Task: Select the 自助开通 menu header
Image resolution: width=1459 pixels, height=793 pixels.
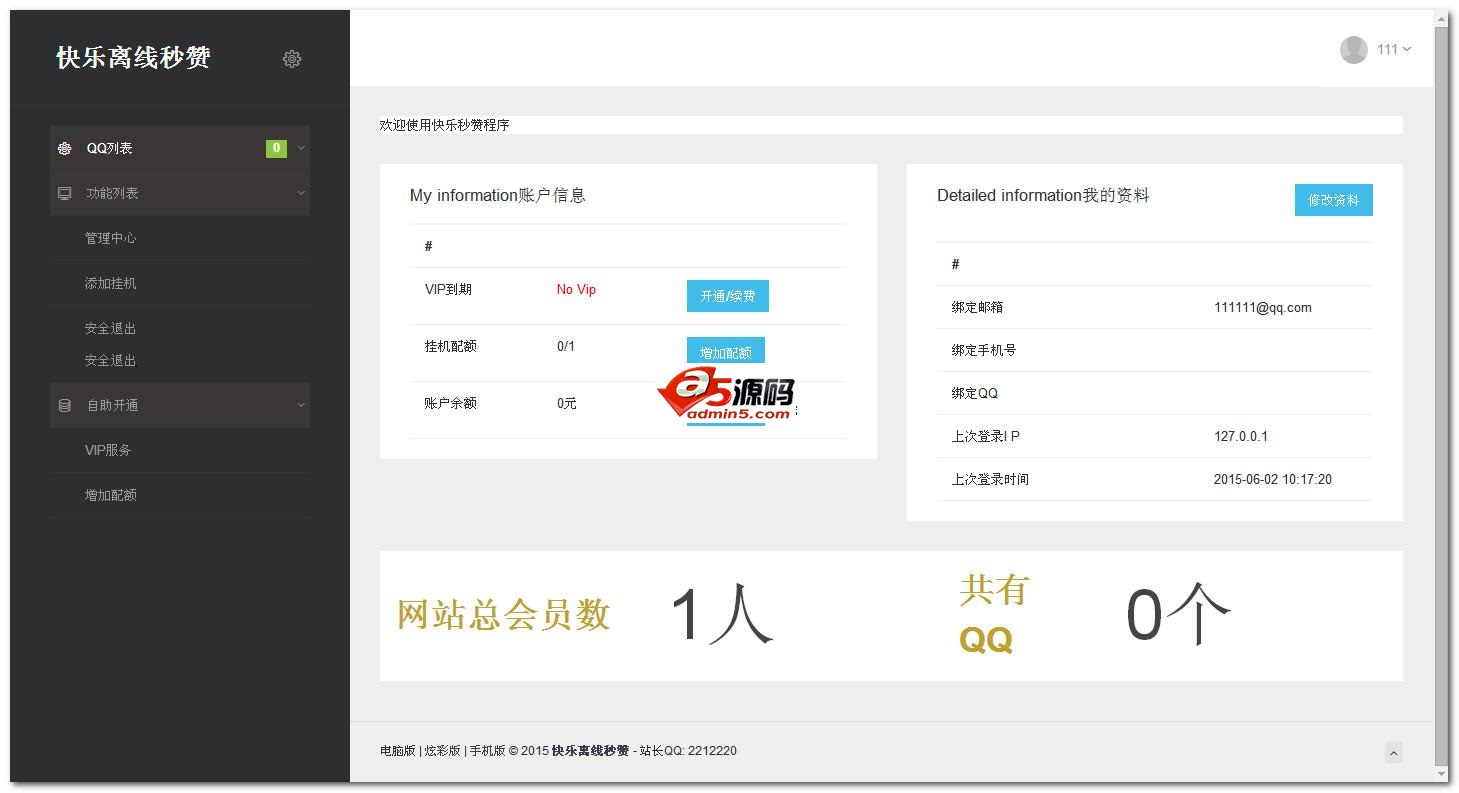Action: [x=180, y=405]
